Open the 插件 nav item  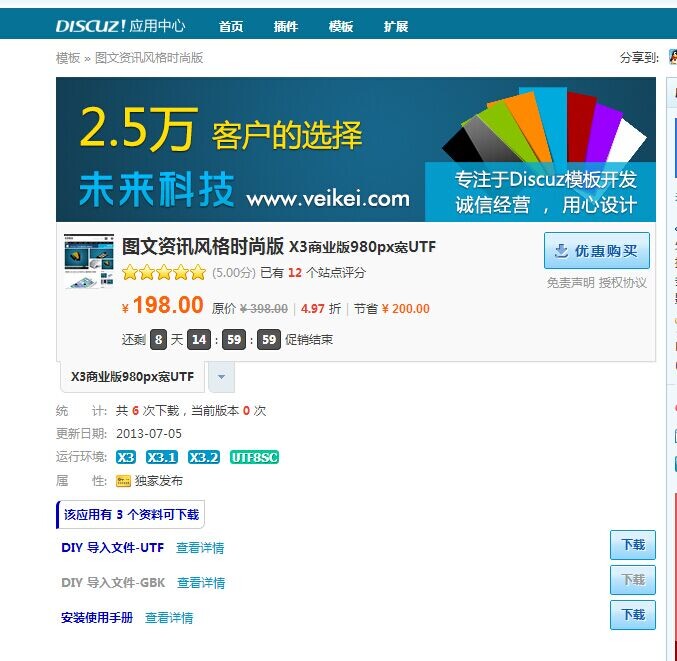point(286,27)
